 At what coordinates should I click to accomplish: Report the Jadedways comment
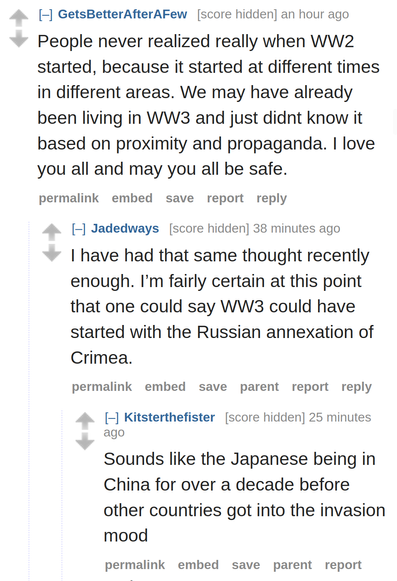point(310,386)
